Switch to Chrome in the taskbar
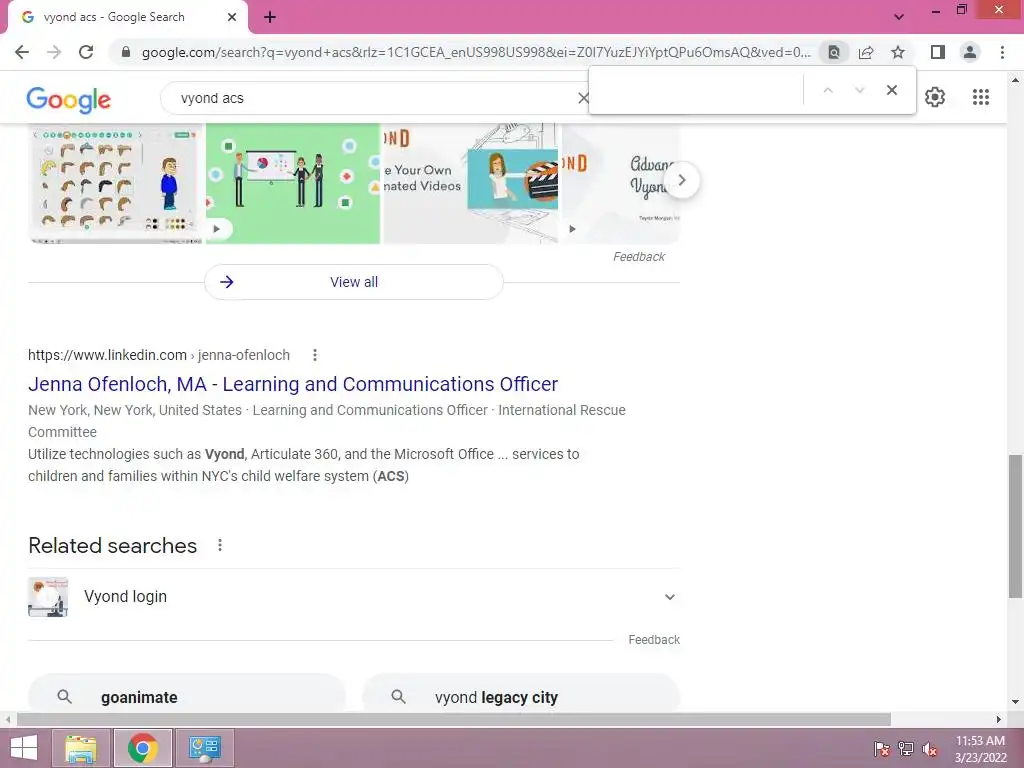The height and width of the screenshot is (768, 1024). point(143,748)
